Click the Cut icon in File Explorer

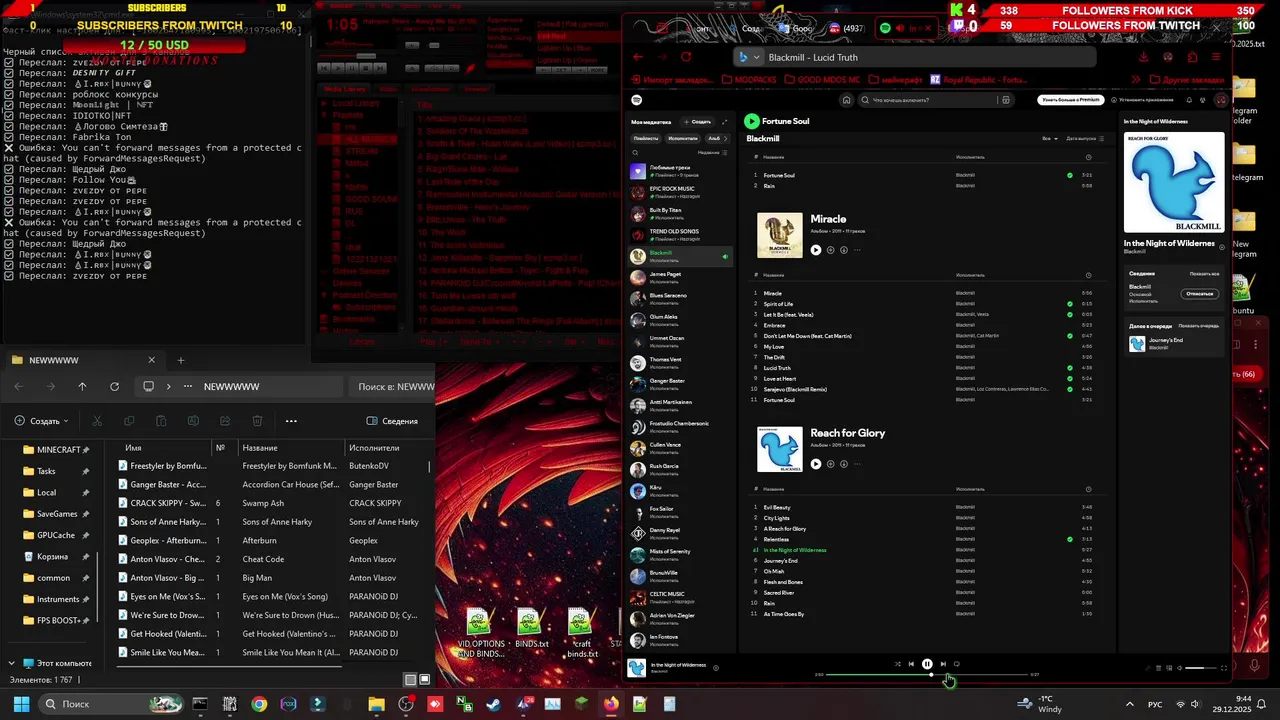(x=97, y=421)
